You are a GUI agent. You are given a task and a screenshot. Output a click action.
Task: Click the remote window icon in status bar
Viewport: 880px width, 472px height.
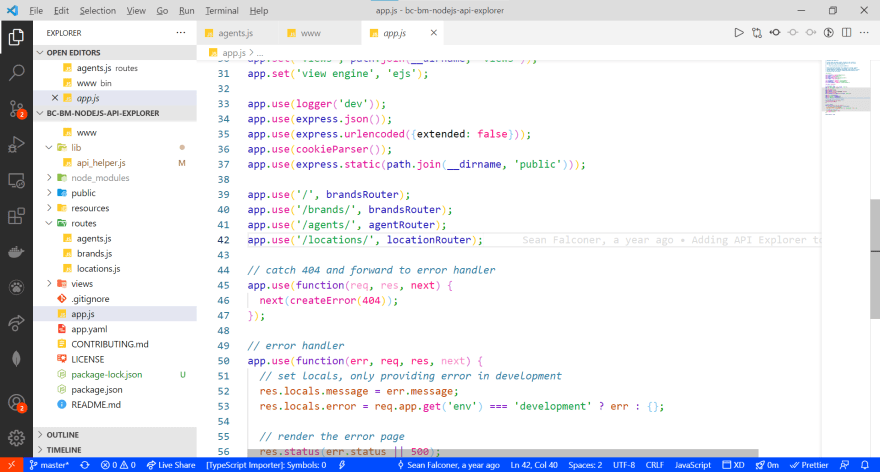coord(11,465)
